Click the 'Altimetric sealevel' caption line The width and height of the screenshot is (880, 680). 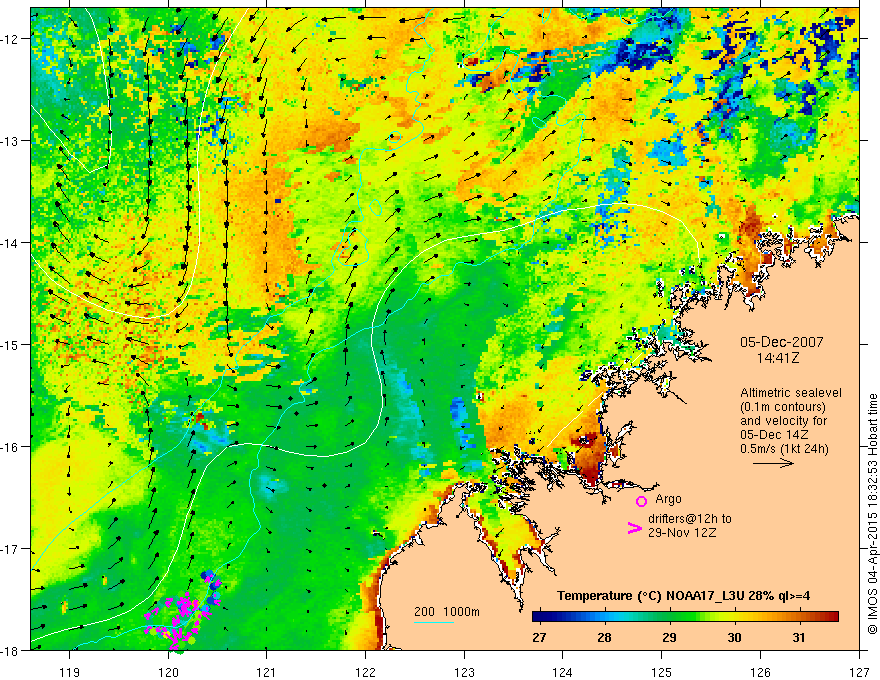791,393
